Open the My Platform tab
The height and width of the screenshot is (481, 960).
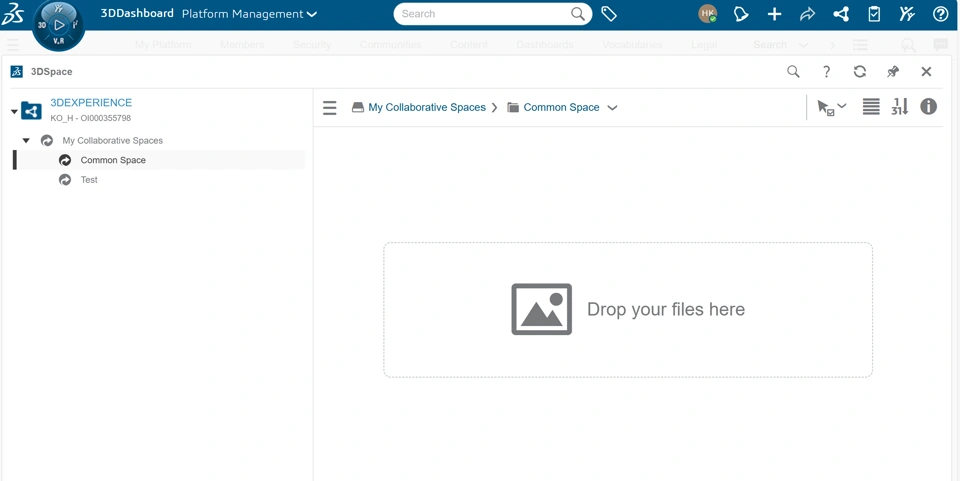click(163, 45)
